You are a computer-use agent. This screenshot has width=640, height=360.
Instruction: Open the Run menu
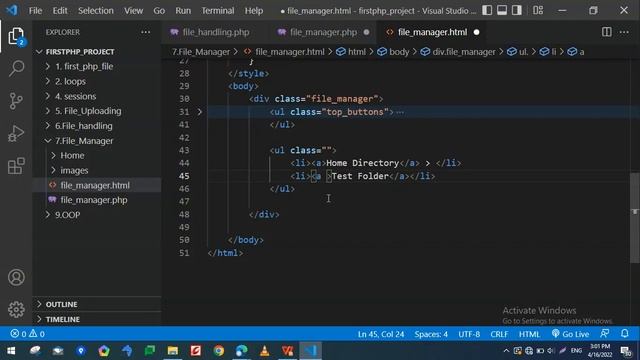tap(183, 11)
